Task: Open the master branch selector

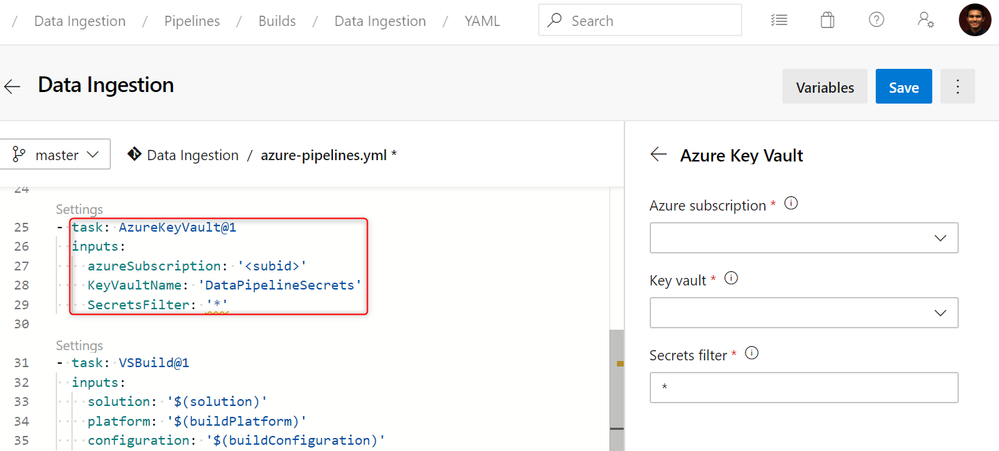Action: pos(55,155)
